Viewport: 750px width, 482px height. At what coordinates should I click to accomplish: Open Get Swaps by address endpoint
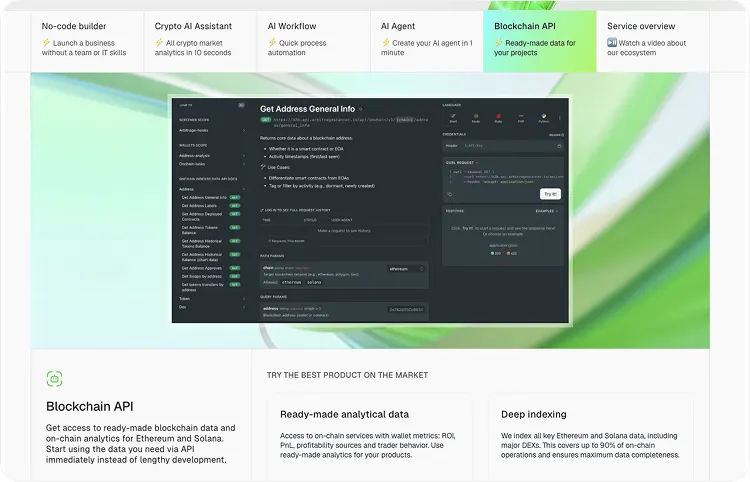point(201,276)
